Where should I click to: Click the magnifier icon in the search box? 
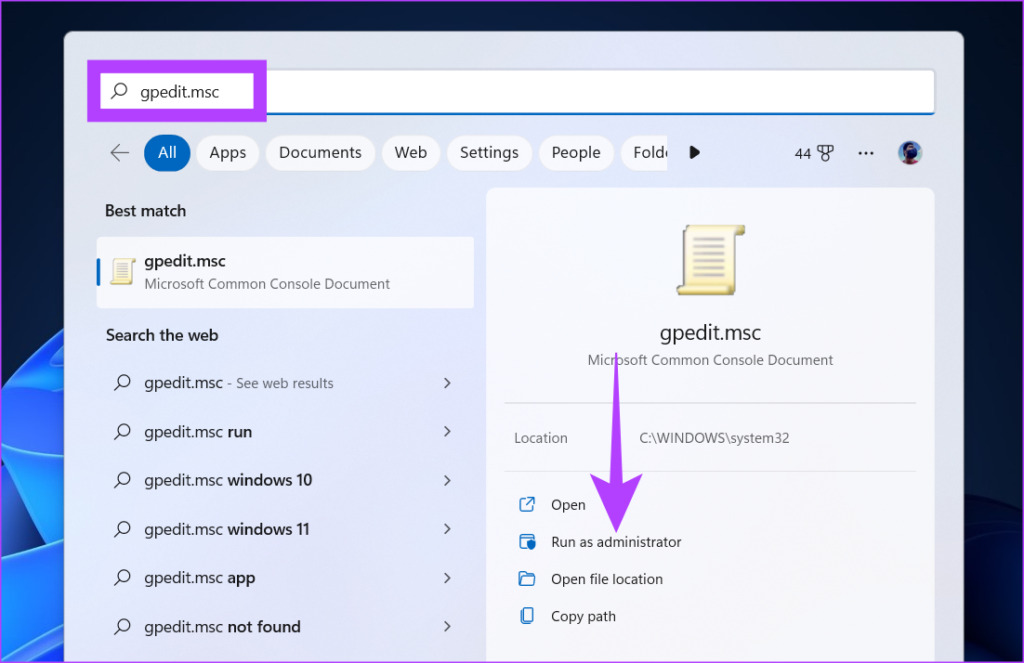(120, 91)
